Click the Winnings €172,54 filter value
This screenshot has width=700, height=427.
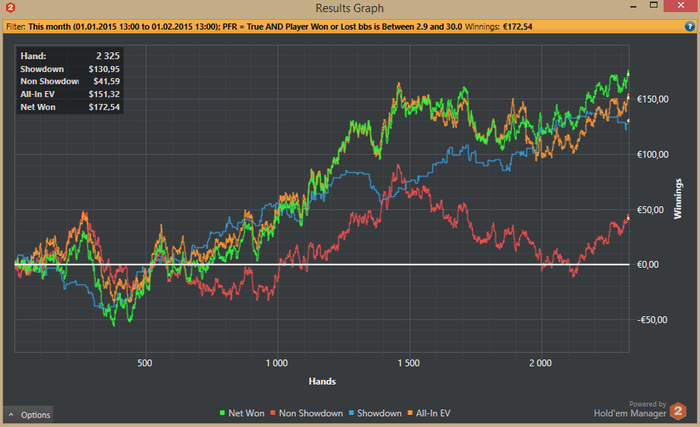[x=498, y=26]
